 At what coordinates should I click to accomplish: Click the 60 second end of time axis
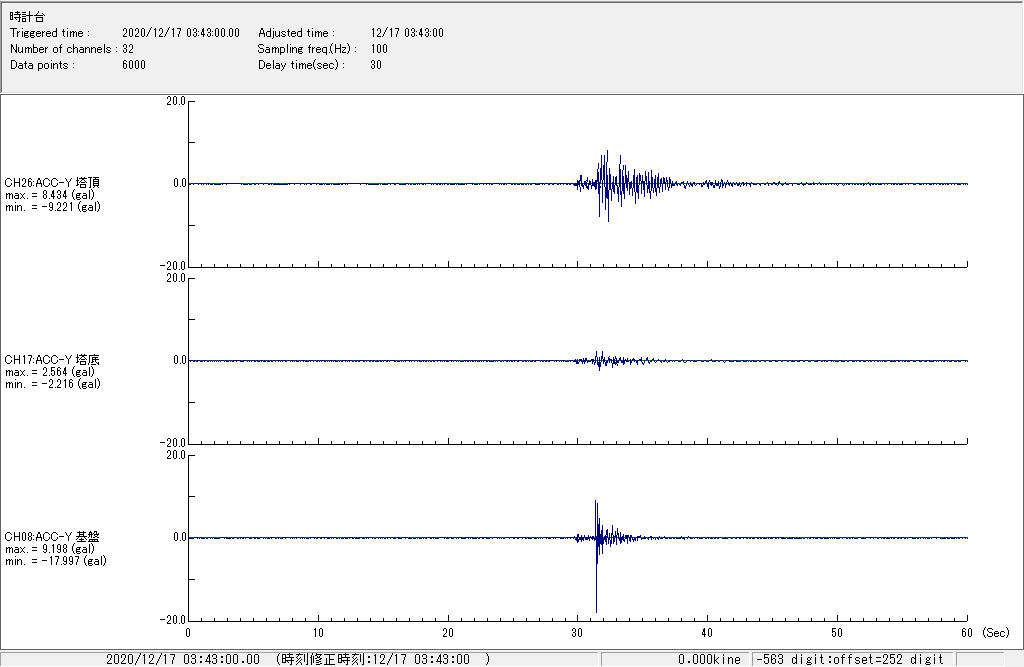coord(967,633)
